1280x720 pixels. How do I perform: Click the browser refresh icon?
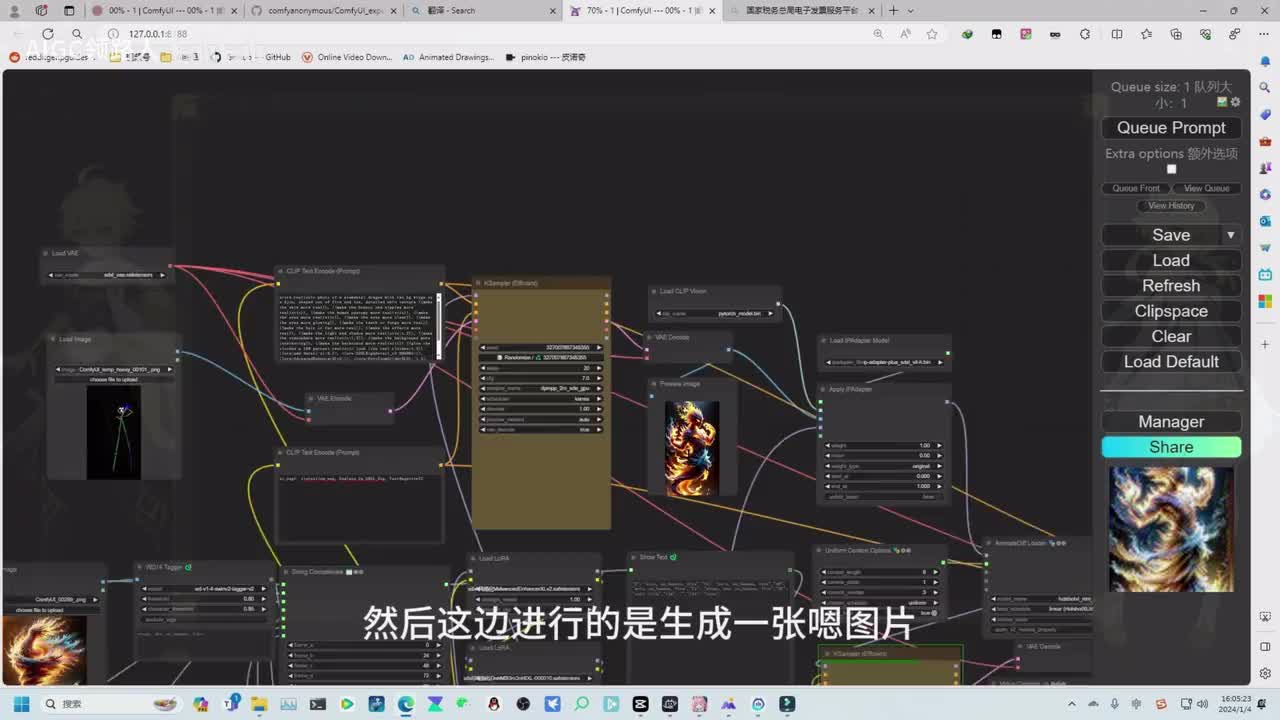48,34
